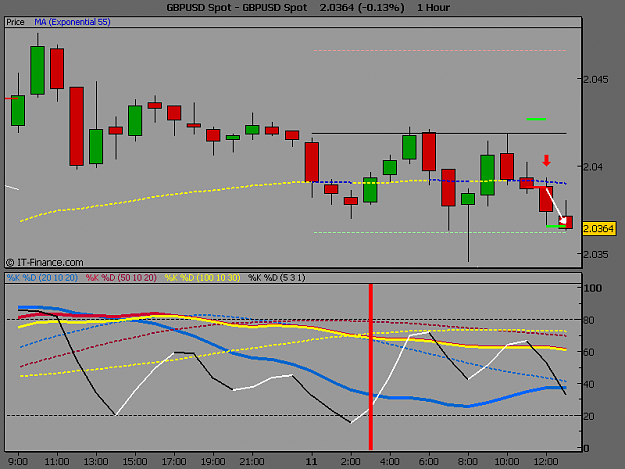Click the bold 11 date label on time axis
625x469 pixels.
pyautogui.click(x=311, y=461)
